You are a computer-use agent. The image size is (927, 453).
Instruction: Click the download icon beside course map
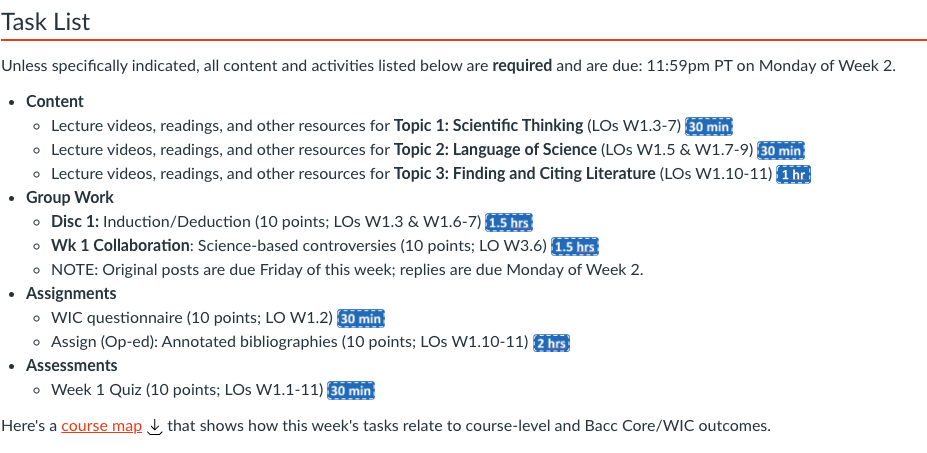155,427
